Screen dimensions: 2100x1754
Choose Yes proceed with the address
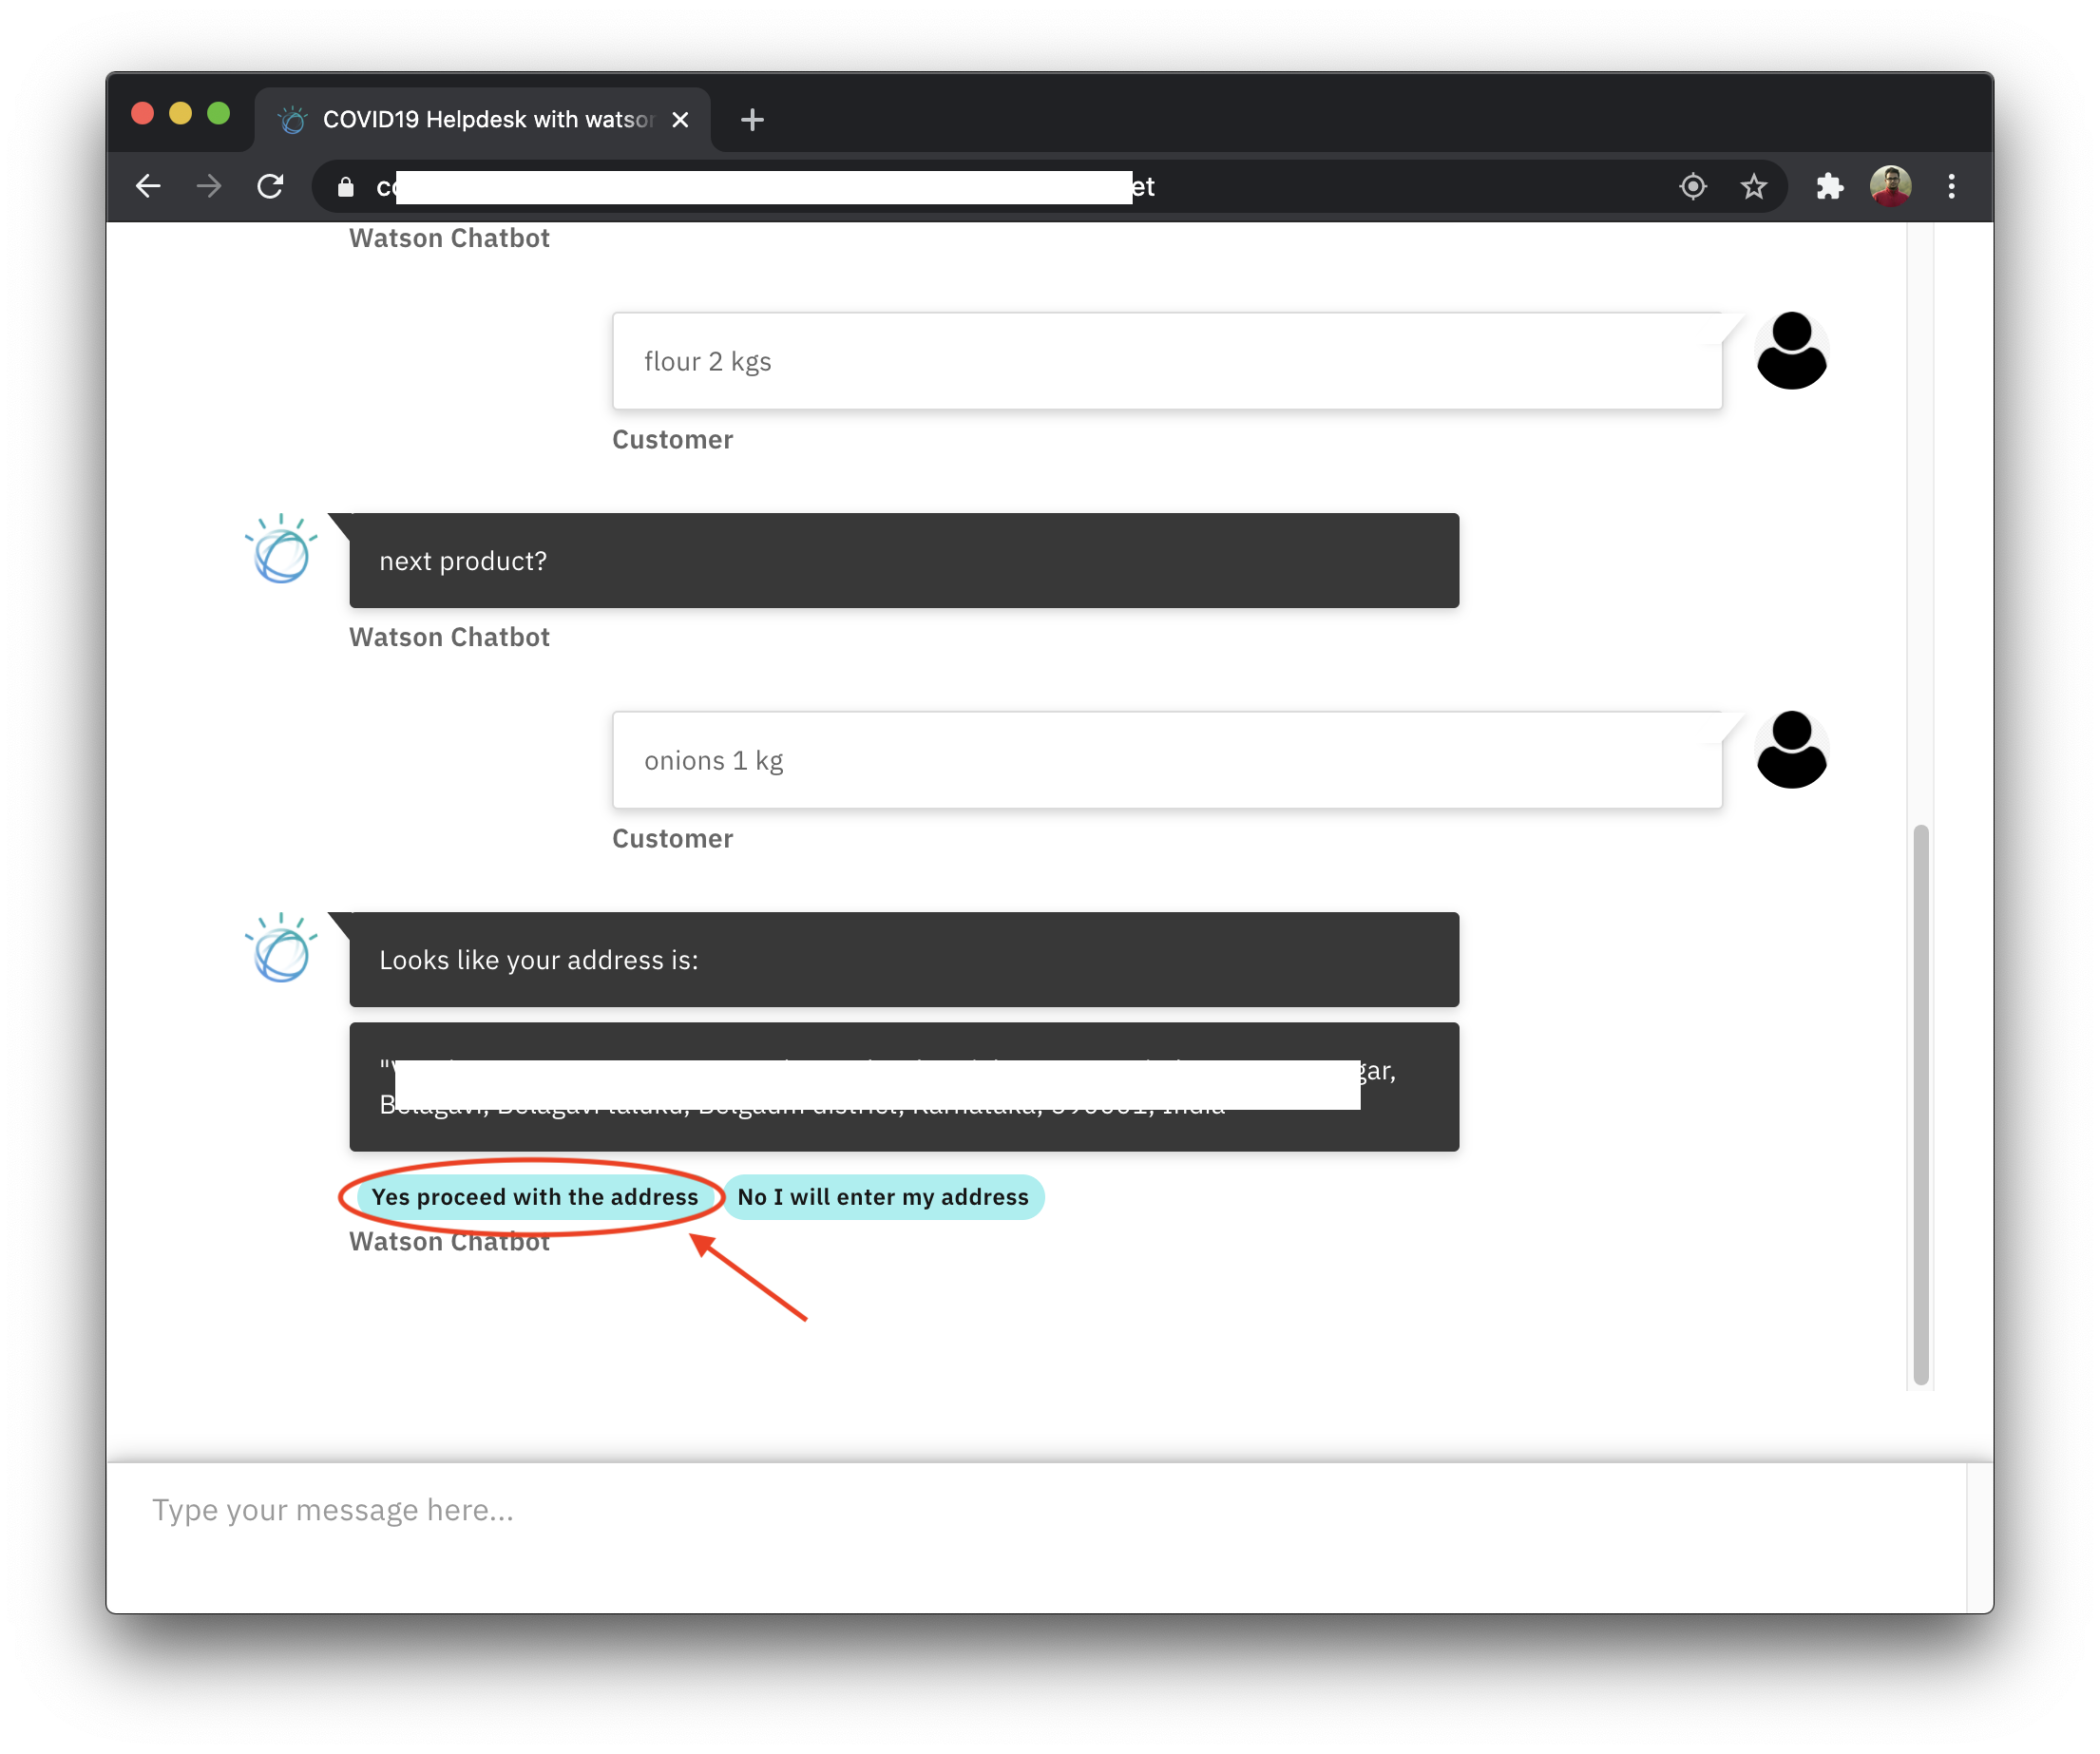(x=534, y=1197)
